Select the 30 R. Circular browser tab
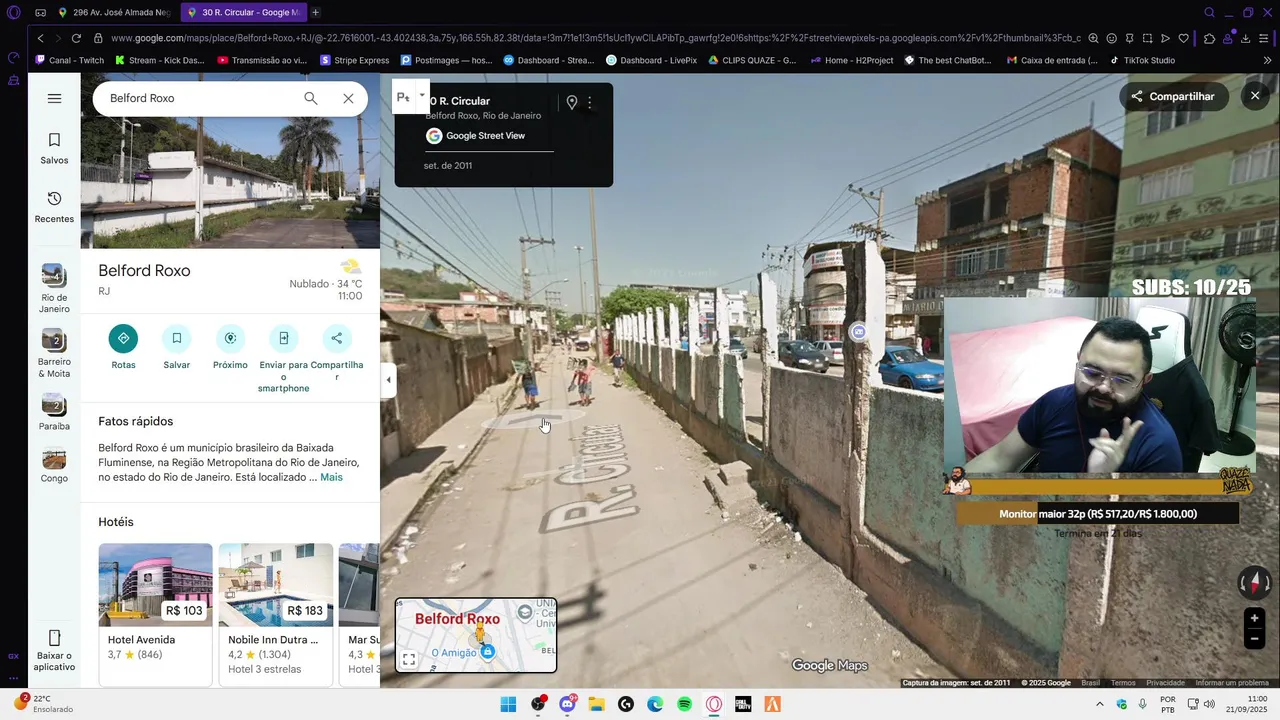 244,12
